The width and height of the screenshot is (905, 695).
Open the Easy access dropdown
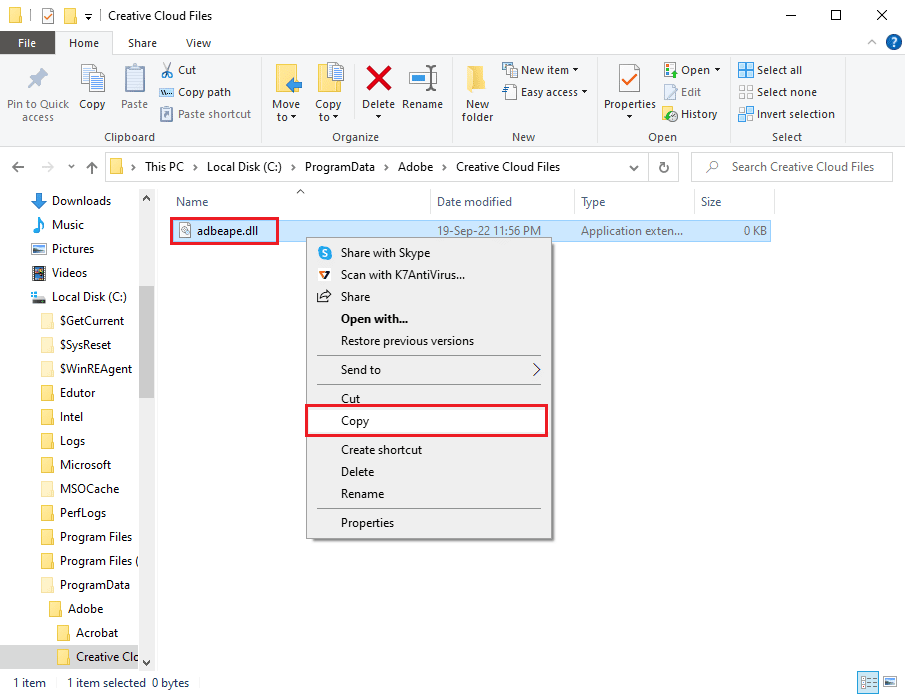(x=545, y=92)
